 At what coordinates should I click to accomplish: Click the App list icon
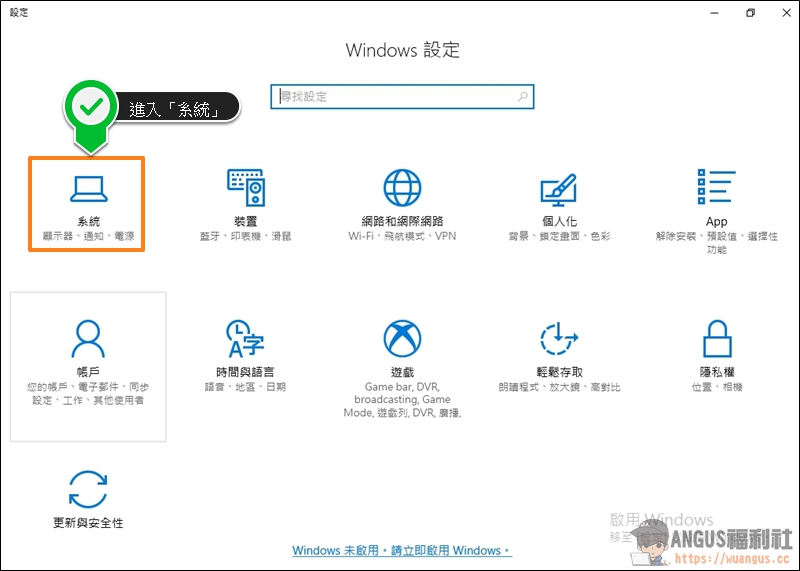(716, 188)
